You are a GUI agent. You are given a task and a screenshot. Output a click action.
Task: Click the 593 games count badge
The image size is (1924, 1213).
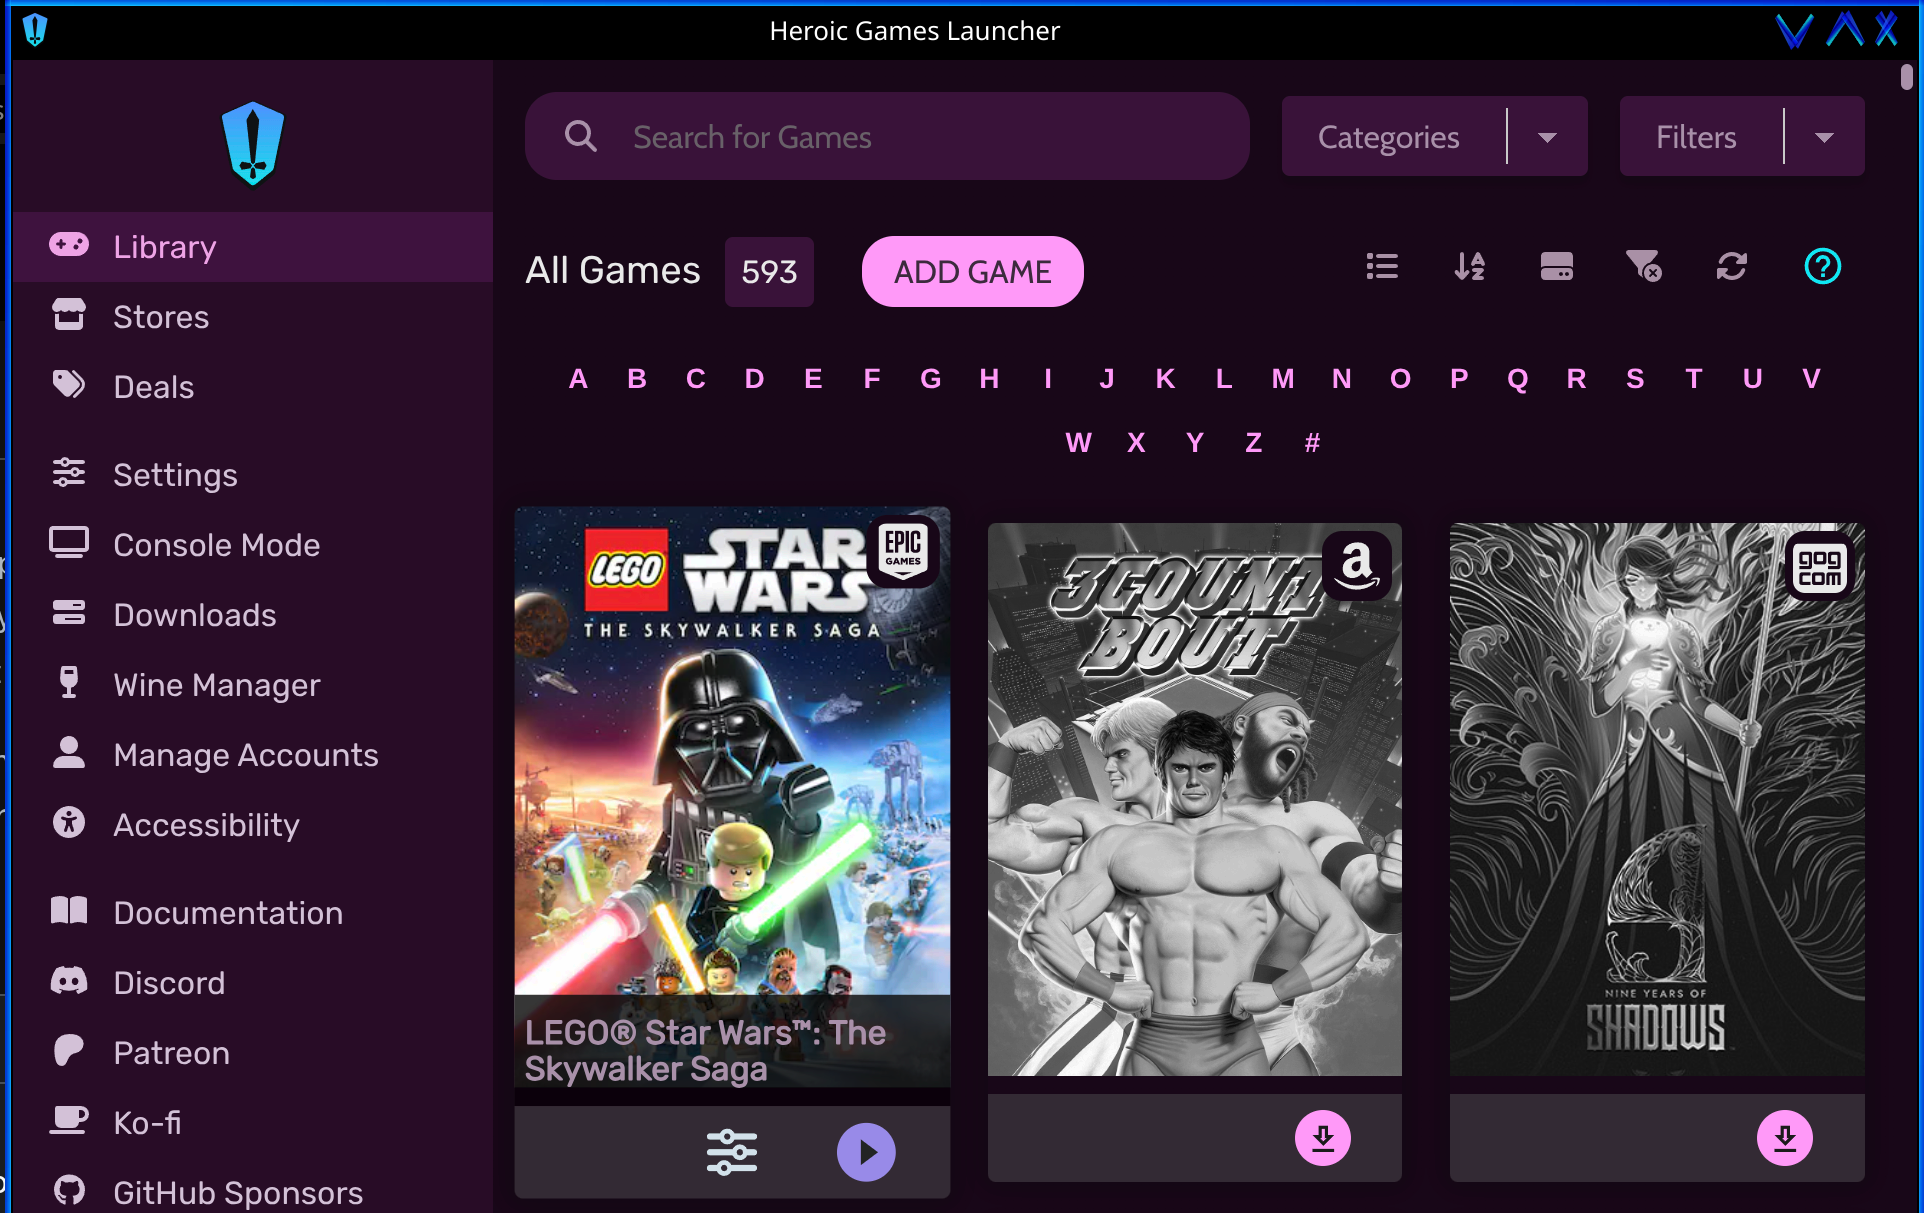769,271
